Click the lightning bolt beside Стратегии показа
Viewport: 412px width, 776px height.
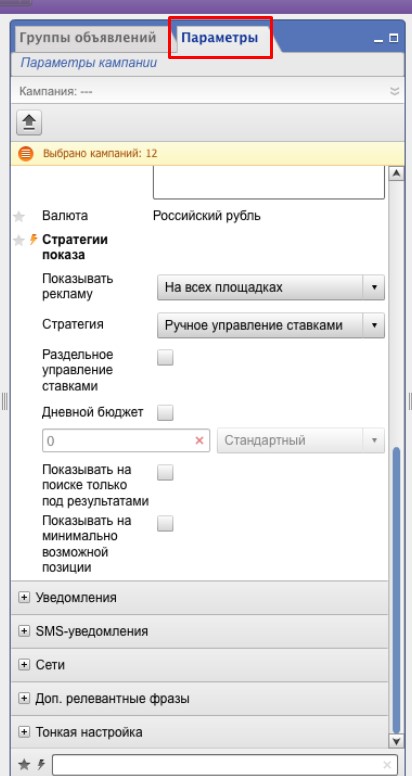coord(34,240)
